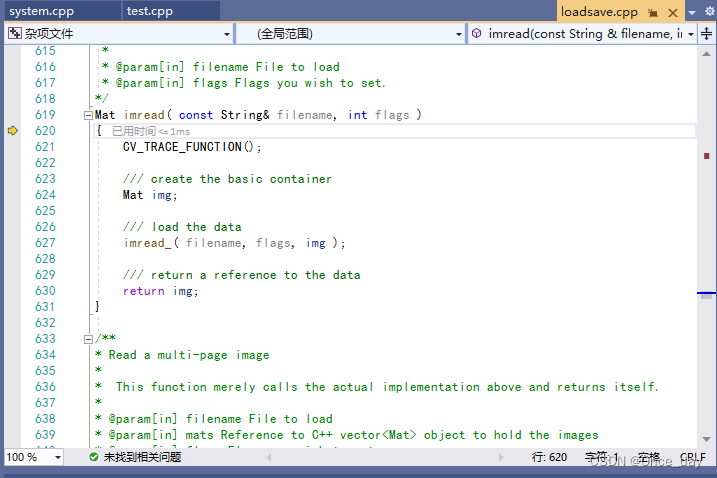Click the purple cube function icon
717x478 pixels.
click(476, 33)
